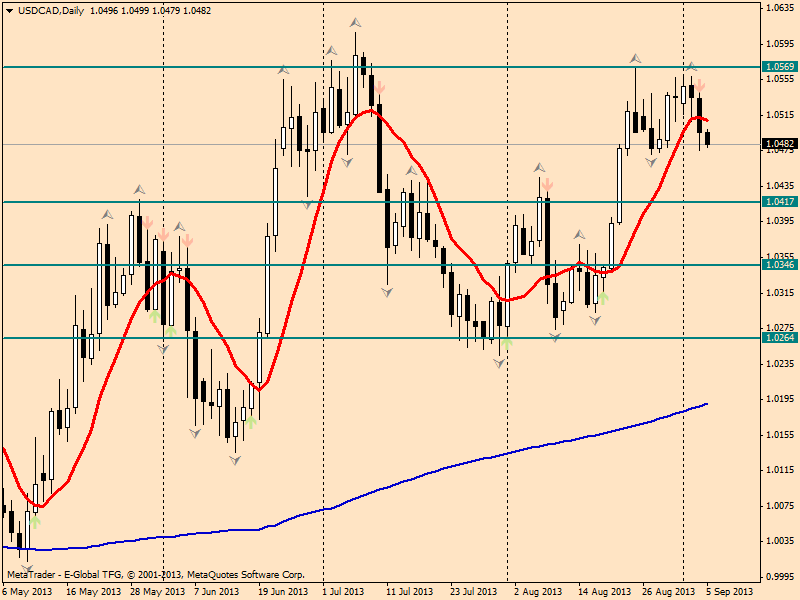This screenshot has height=600, width=800.
Task: Click the fractal arrow above the chart's highest candle
Action: (x=356, y=22)
